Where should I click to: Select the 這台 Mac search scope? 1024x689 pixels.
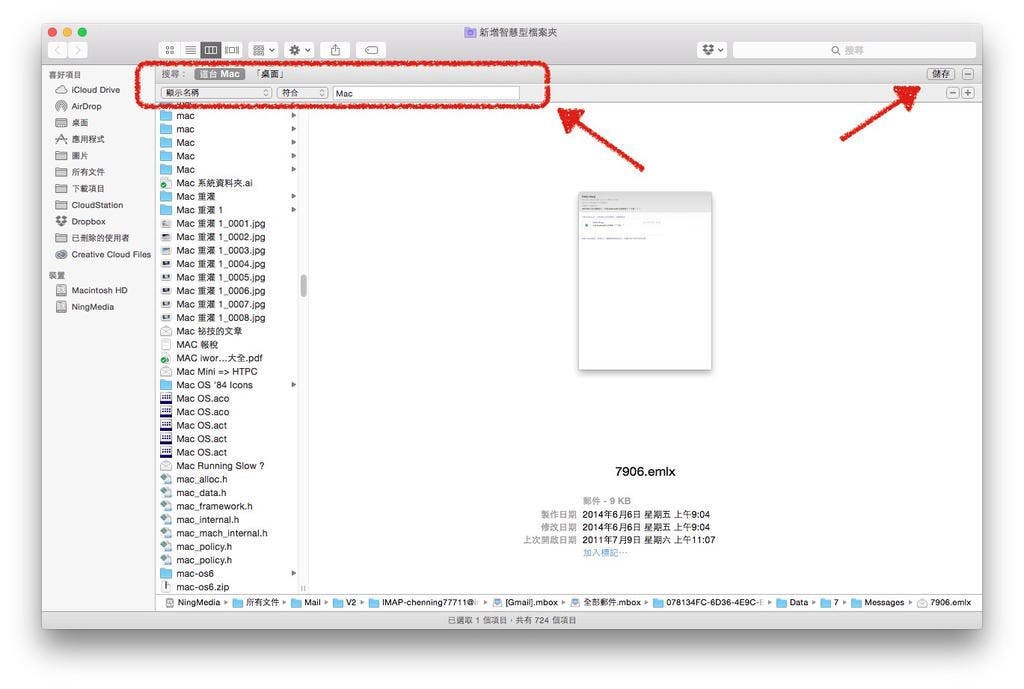pyautogui.click(x=219, y=74)
